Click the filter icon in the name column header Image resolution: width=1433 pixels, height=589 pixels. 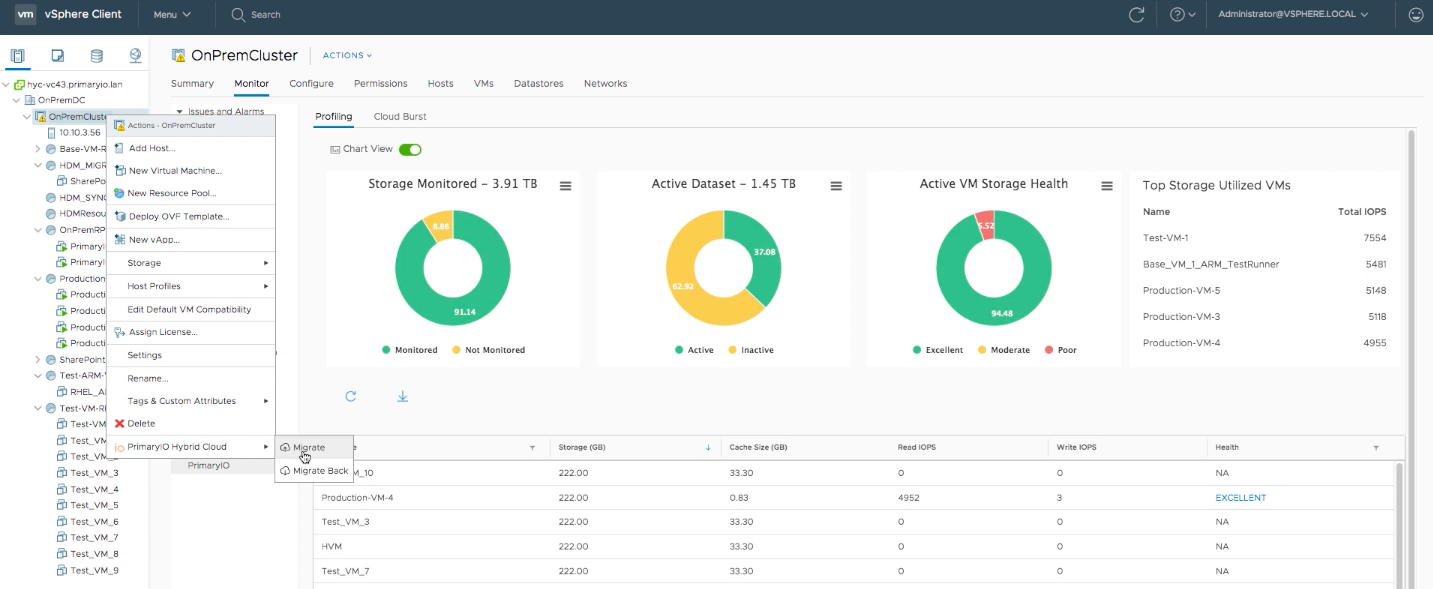point(532,448)
